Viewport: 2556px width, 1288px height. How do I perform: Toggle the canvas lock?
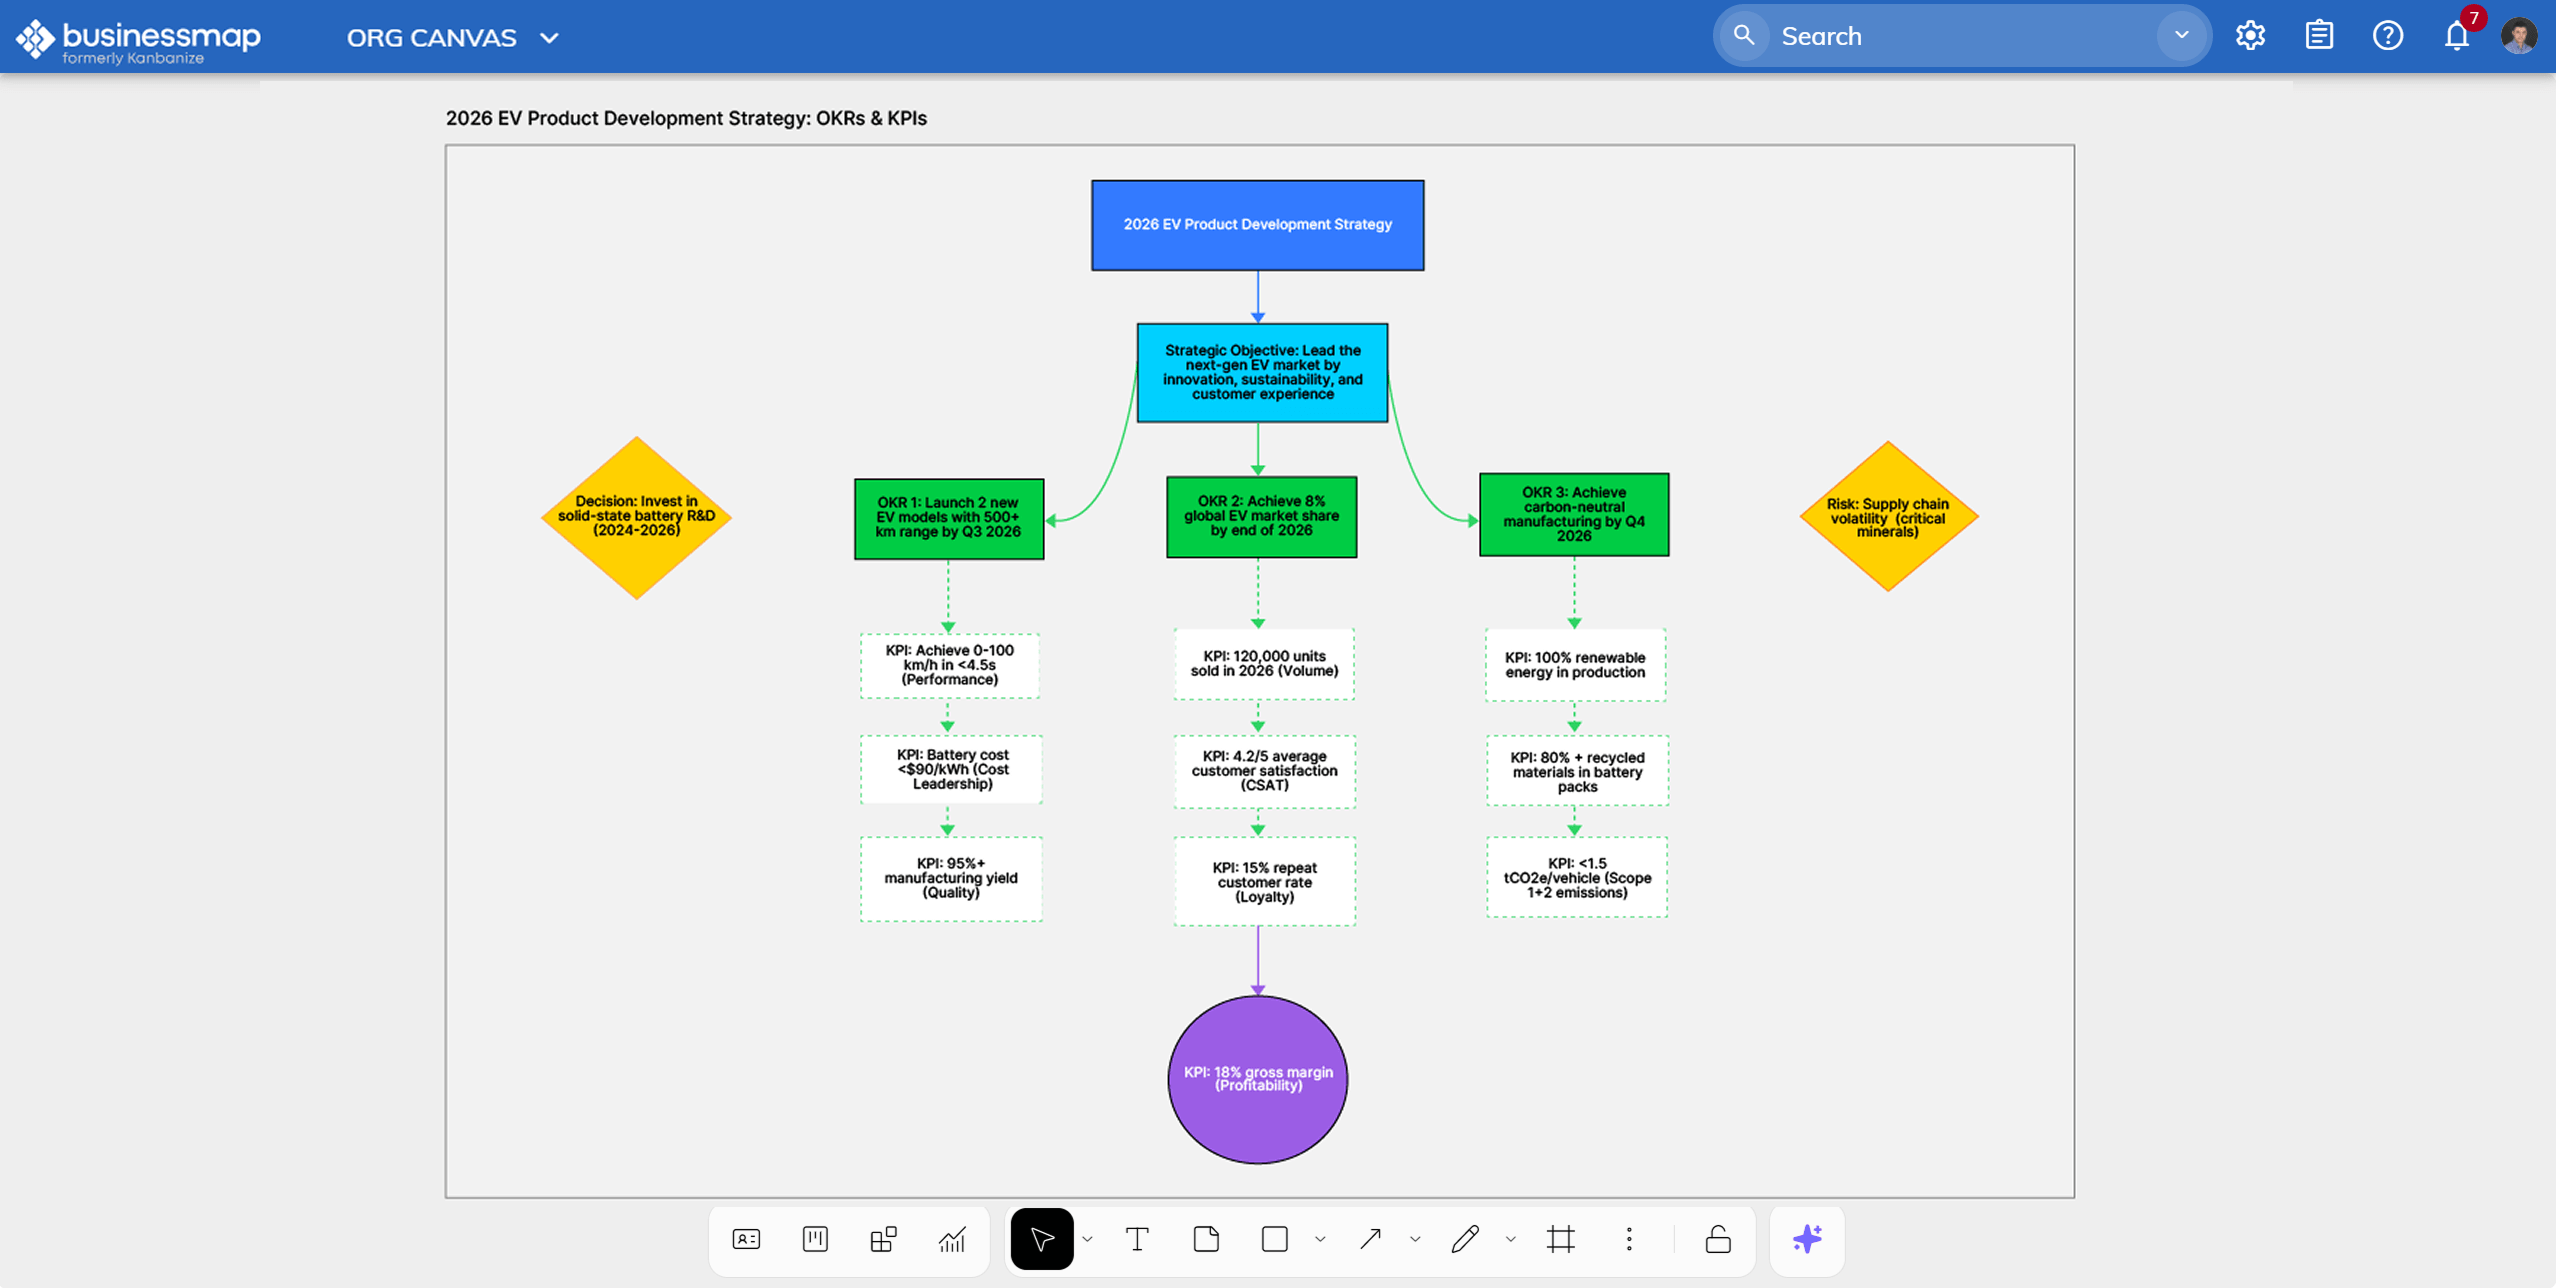[x=1717, y=1239]
